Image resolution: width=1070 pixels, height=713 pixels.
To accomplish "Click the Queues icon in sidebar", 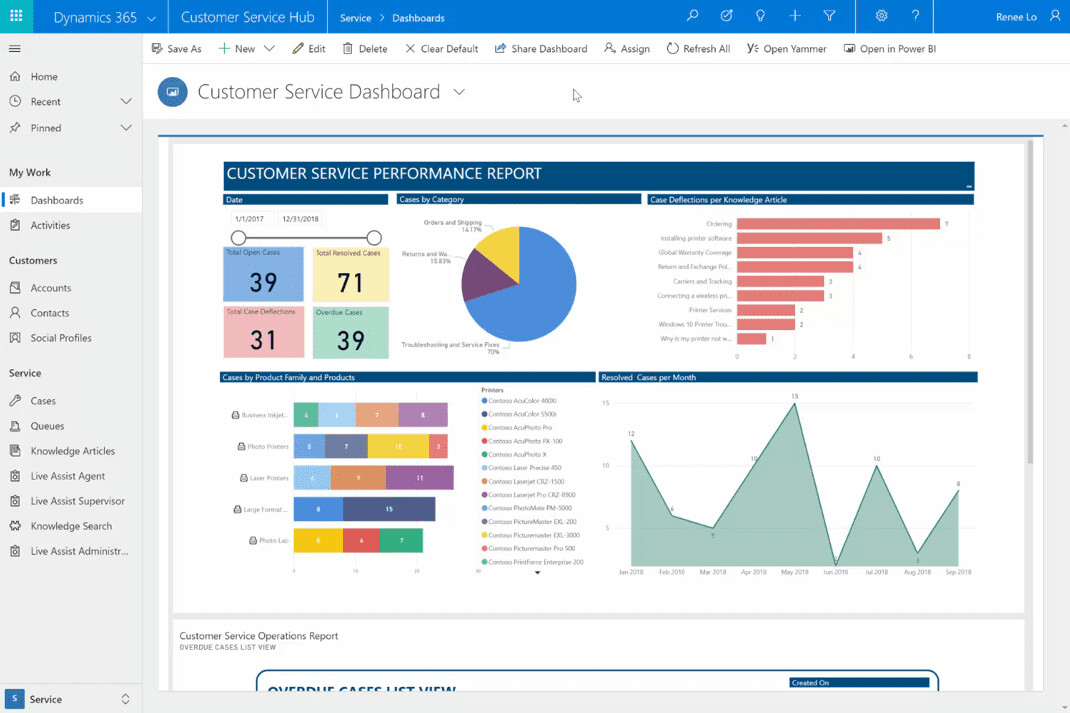I will pos(15,426).
